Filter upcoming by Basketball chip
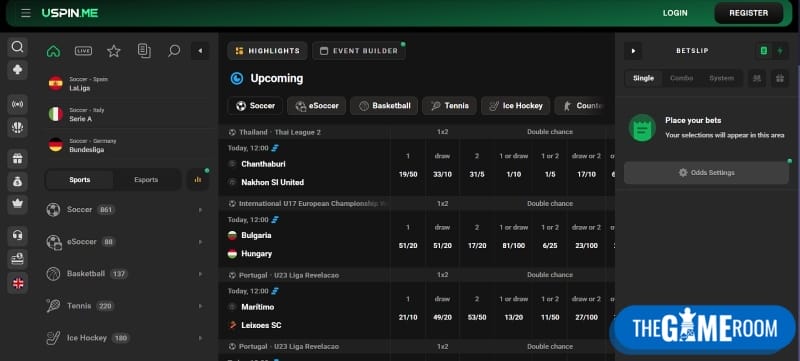800x361 pixels. click(x=384, y=106)
